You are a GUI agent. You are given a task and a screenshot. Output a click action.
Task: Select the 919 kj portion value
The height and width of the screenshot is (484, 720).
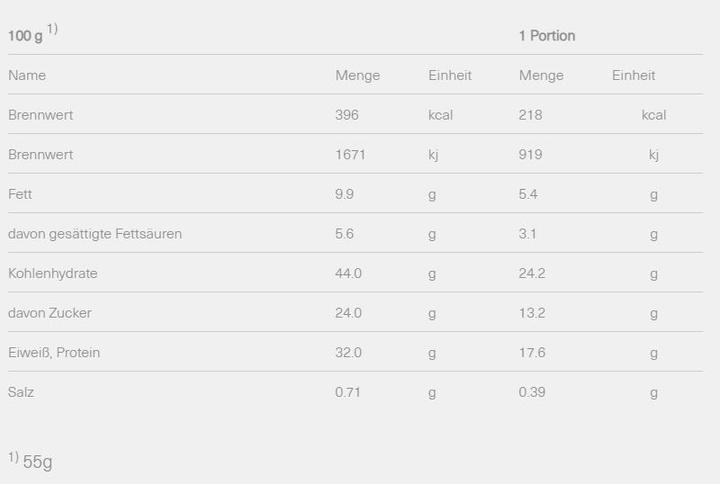point(530,155)
